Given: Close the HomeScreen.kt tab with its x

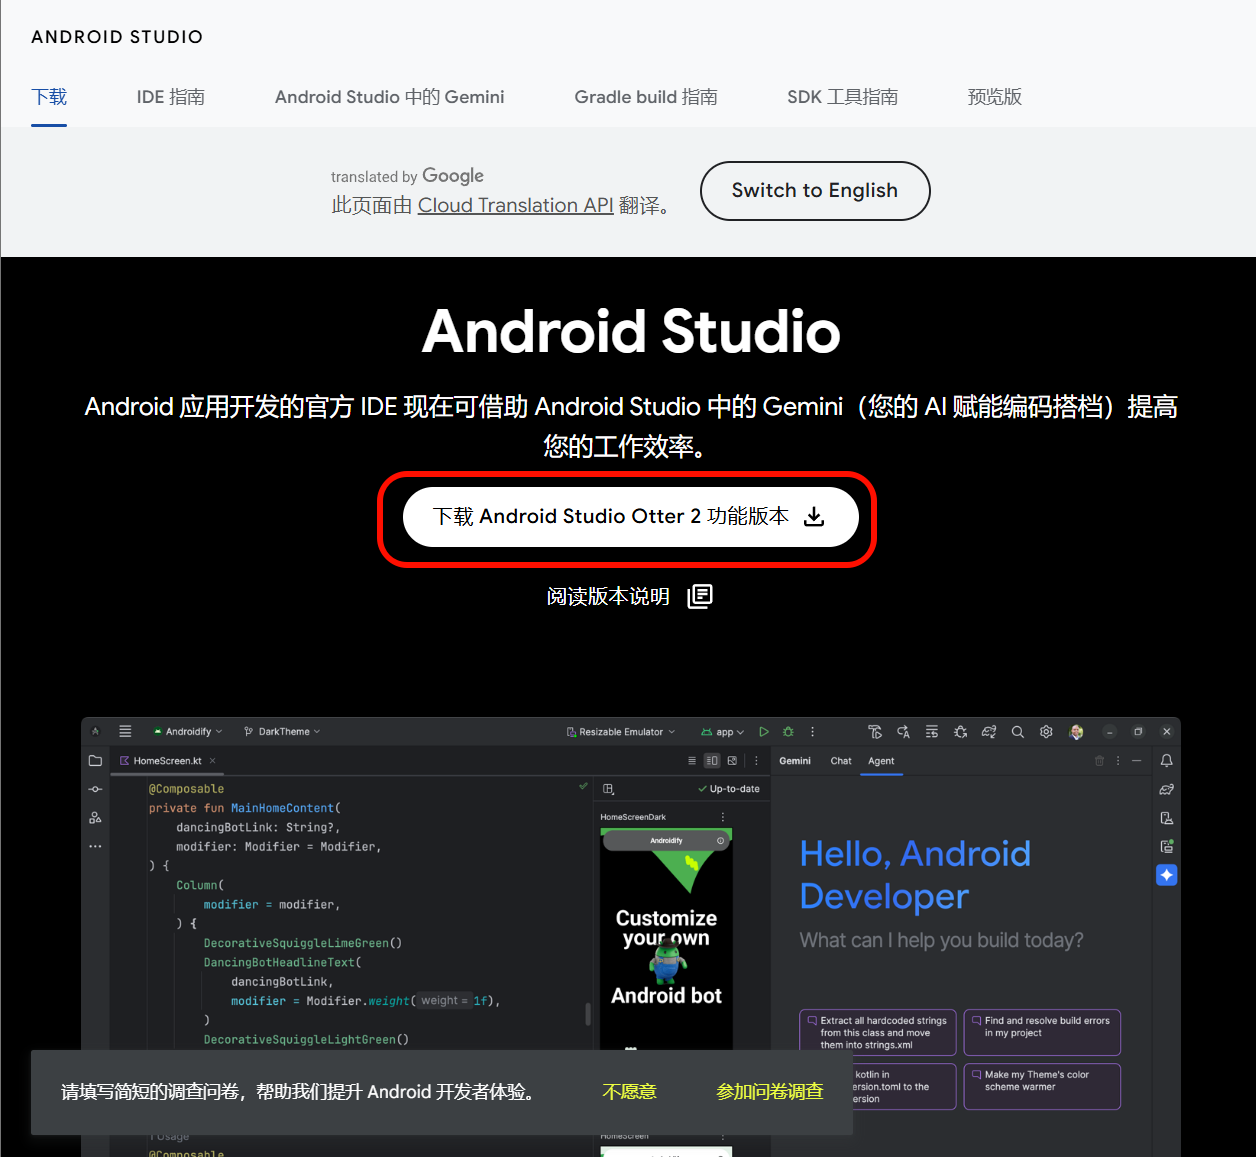Looking at the screenshot, I should point(213,761).
